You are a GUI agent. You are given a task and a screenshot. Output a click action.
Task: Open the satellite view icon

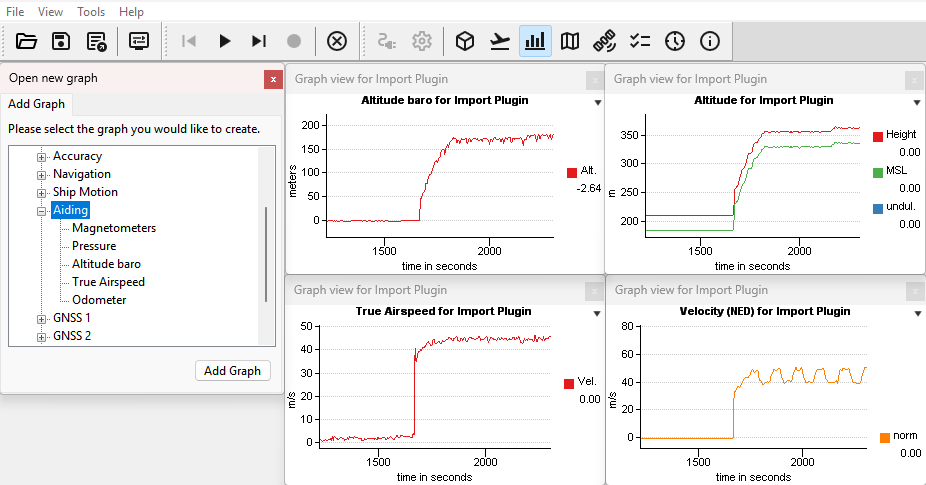tap(604, 41)
